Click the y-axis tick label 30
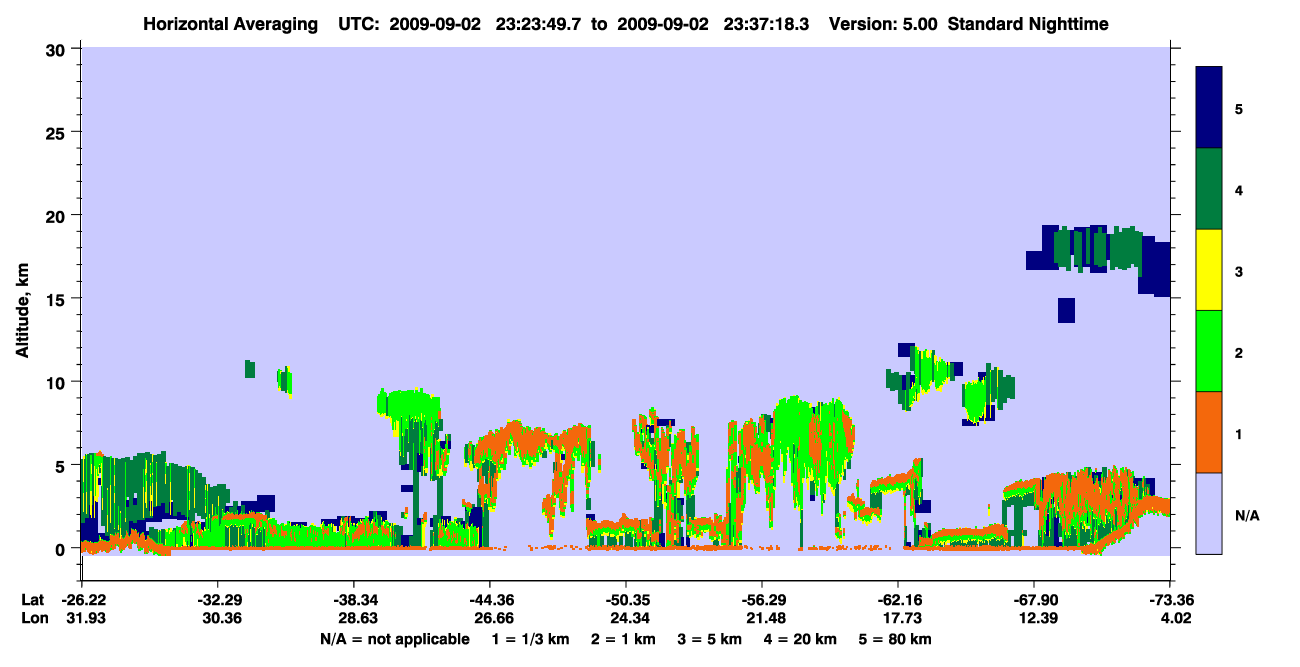Image resolution: width=1300 pixels, height=667 pixels. [x=57, y=49]
